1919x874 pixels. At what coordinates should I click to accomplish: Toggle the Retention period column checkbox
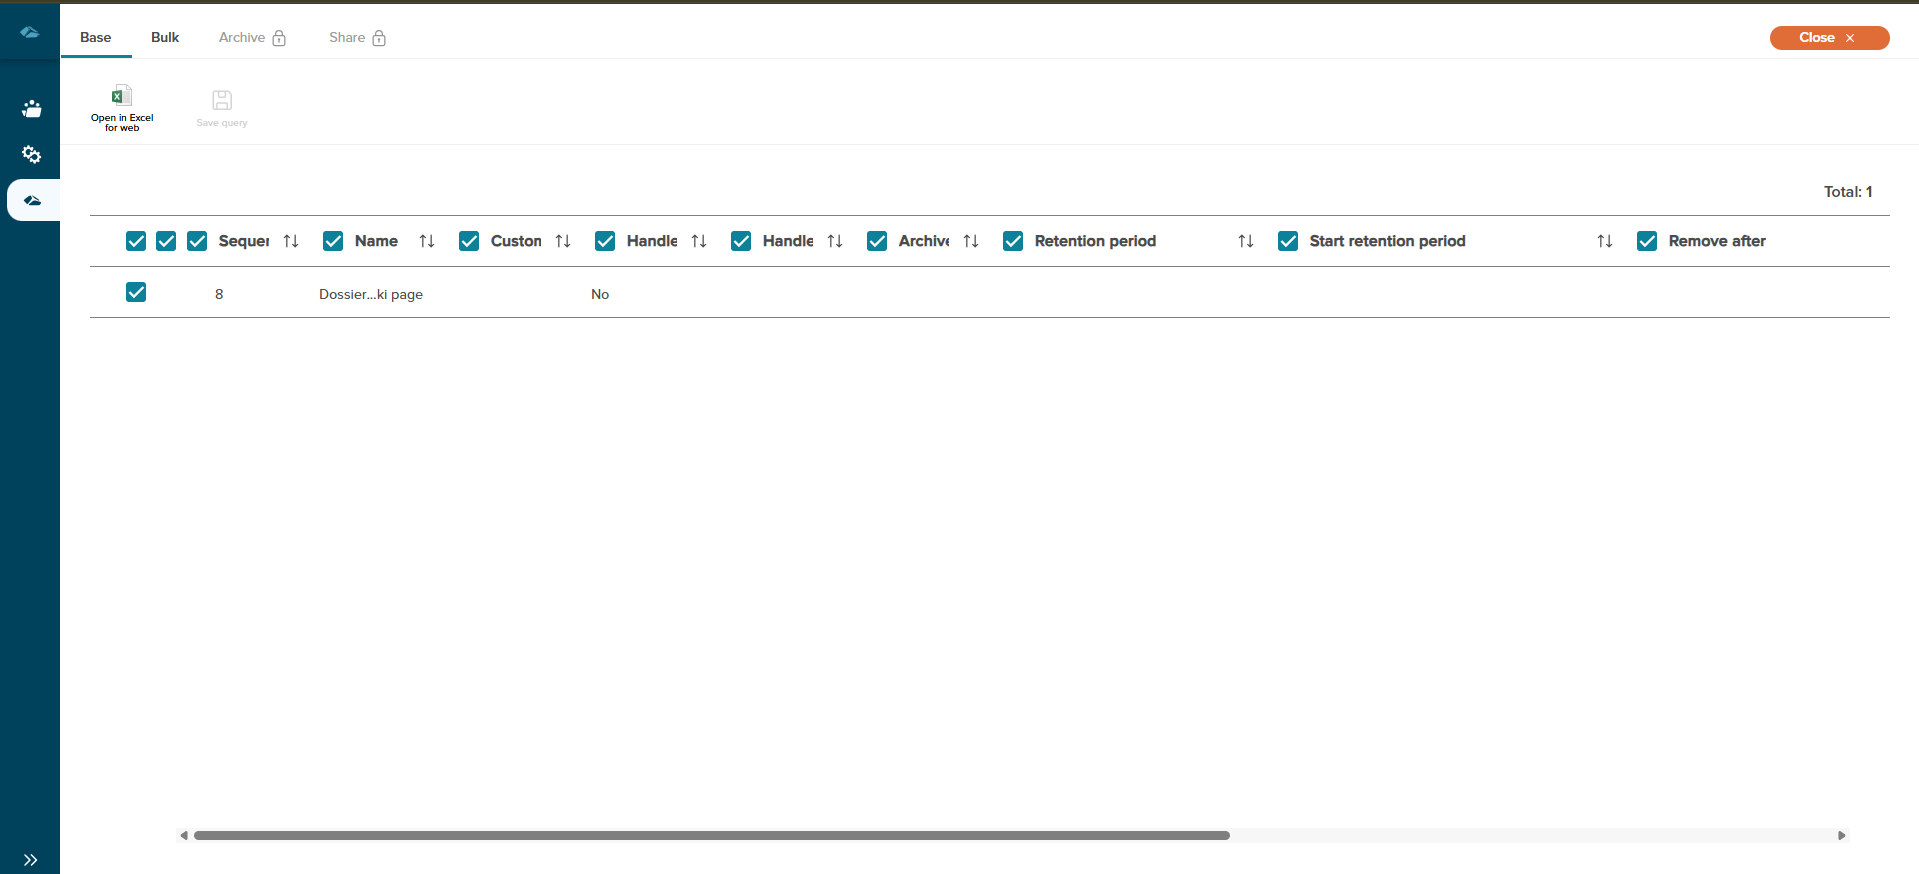1013,241
